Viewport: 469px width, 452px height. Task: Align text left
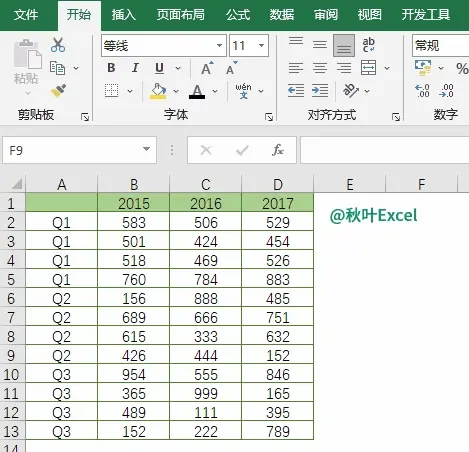pos(296,68)
